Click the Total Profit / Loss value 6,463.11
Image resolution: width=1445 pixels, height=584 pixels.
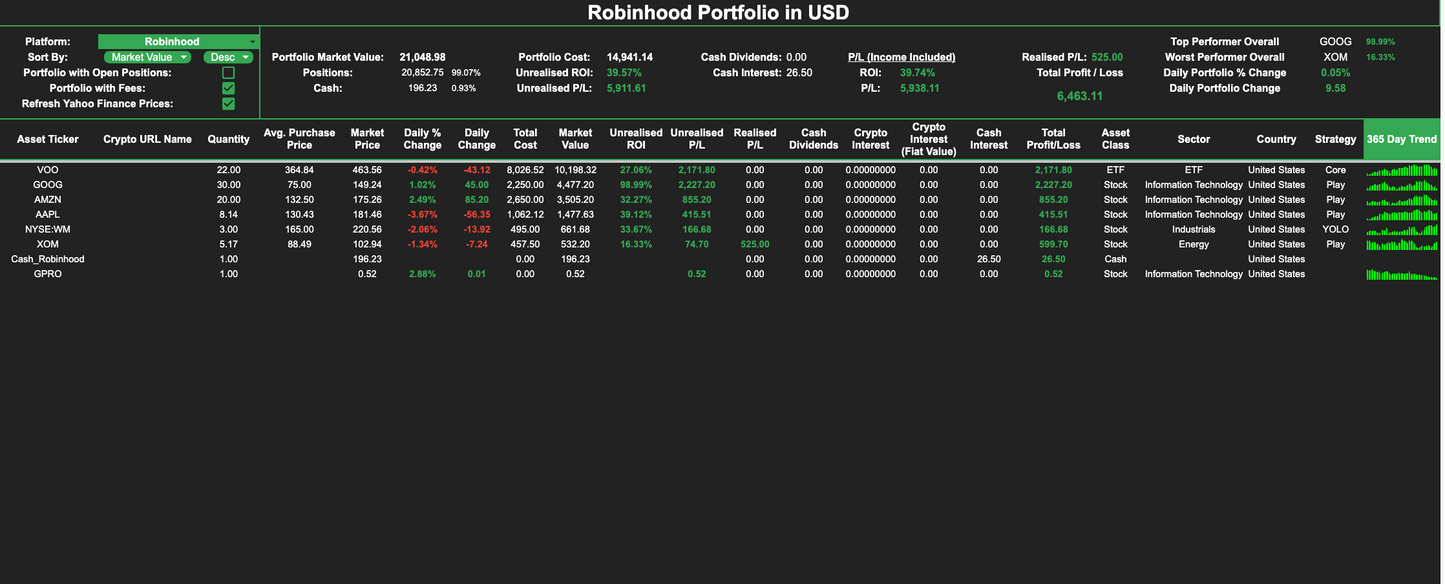coord(1080,96)
